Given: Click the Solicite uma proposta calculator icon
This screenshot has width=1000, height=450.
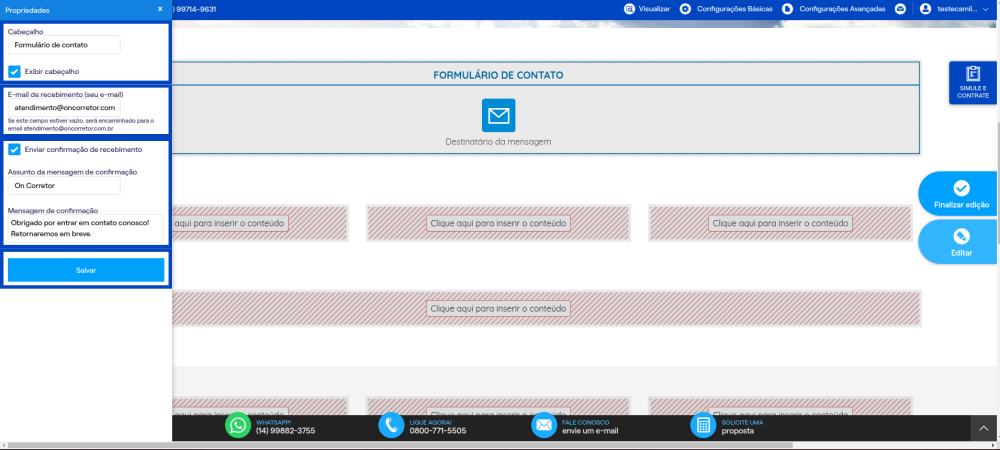Looking at the screenshot, I should tap(703, 426).
